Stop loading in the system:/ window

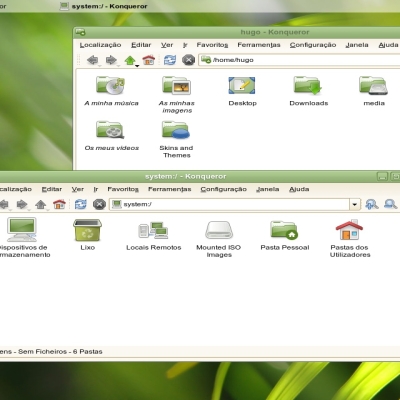point(99,204)
